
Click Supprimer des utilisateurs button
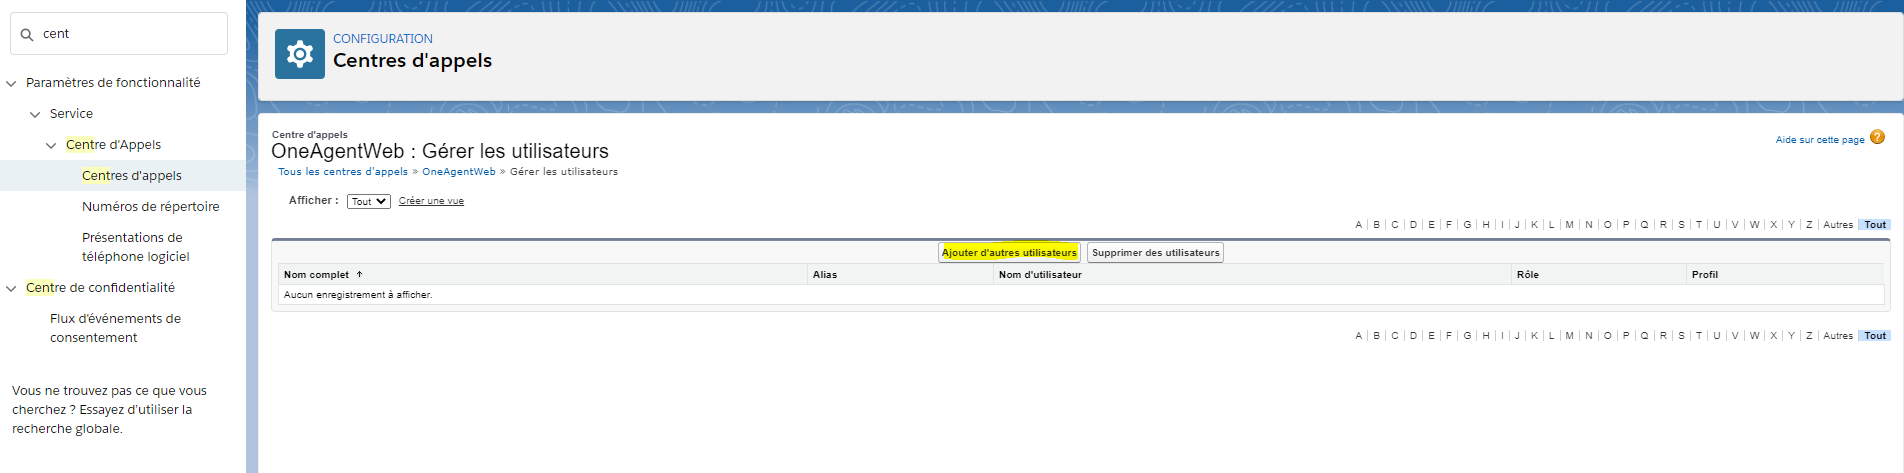point(1155,253)
